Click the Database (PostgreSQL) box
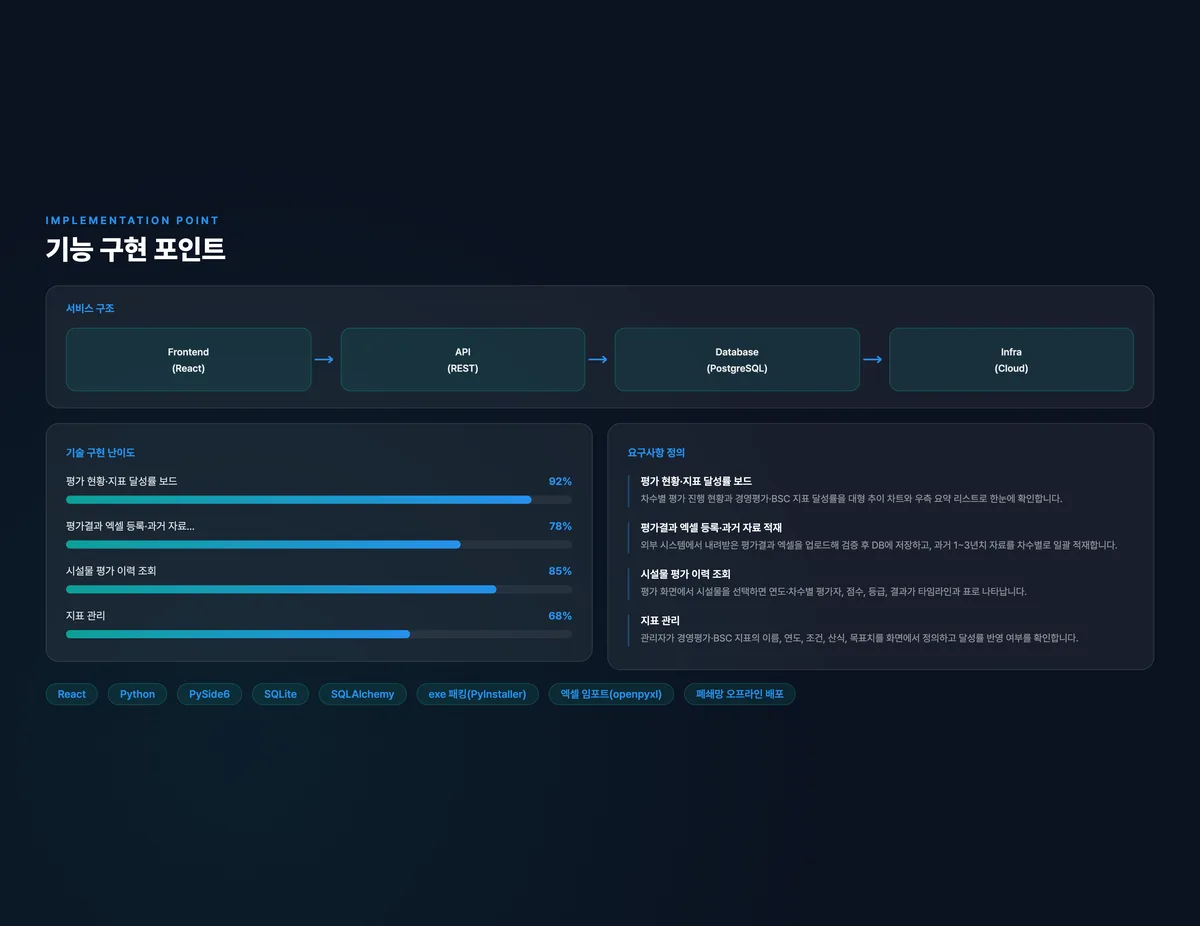This screenshot has height=926, width=1200. pos(737,360)
